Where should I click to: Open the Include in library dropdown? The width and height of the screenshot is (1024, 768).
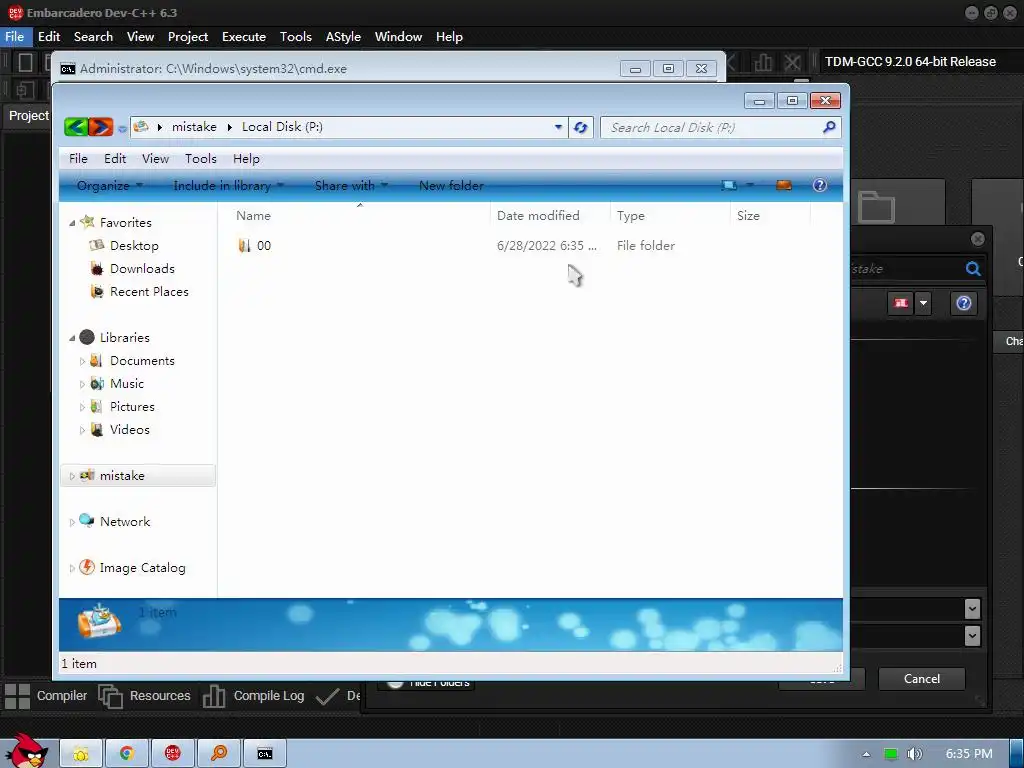[229, 185]
